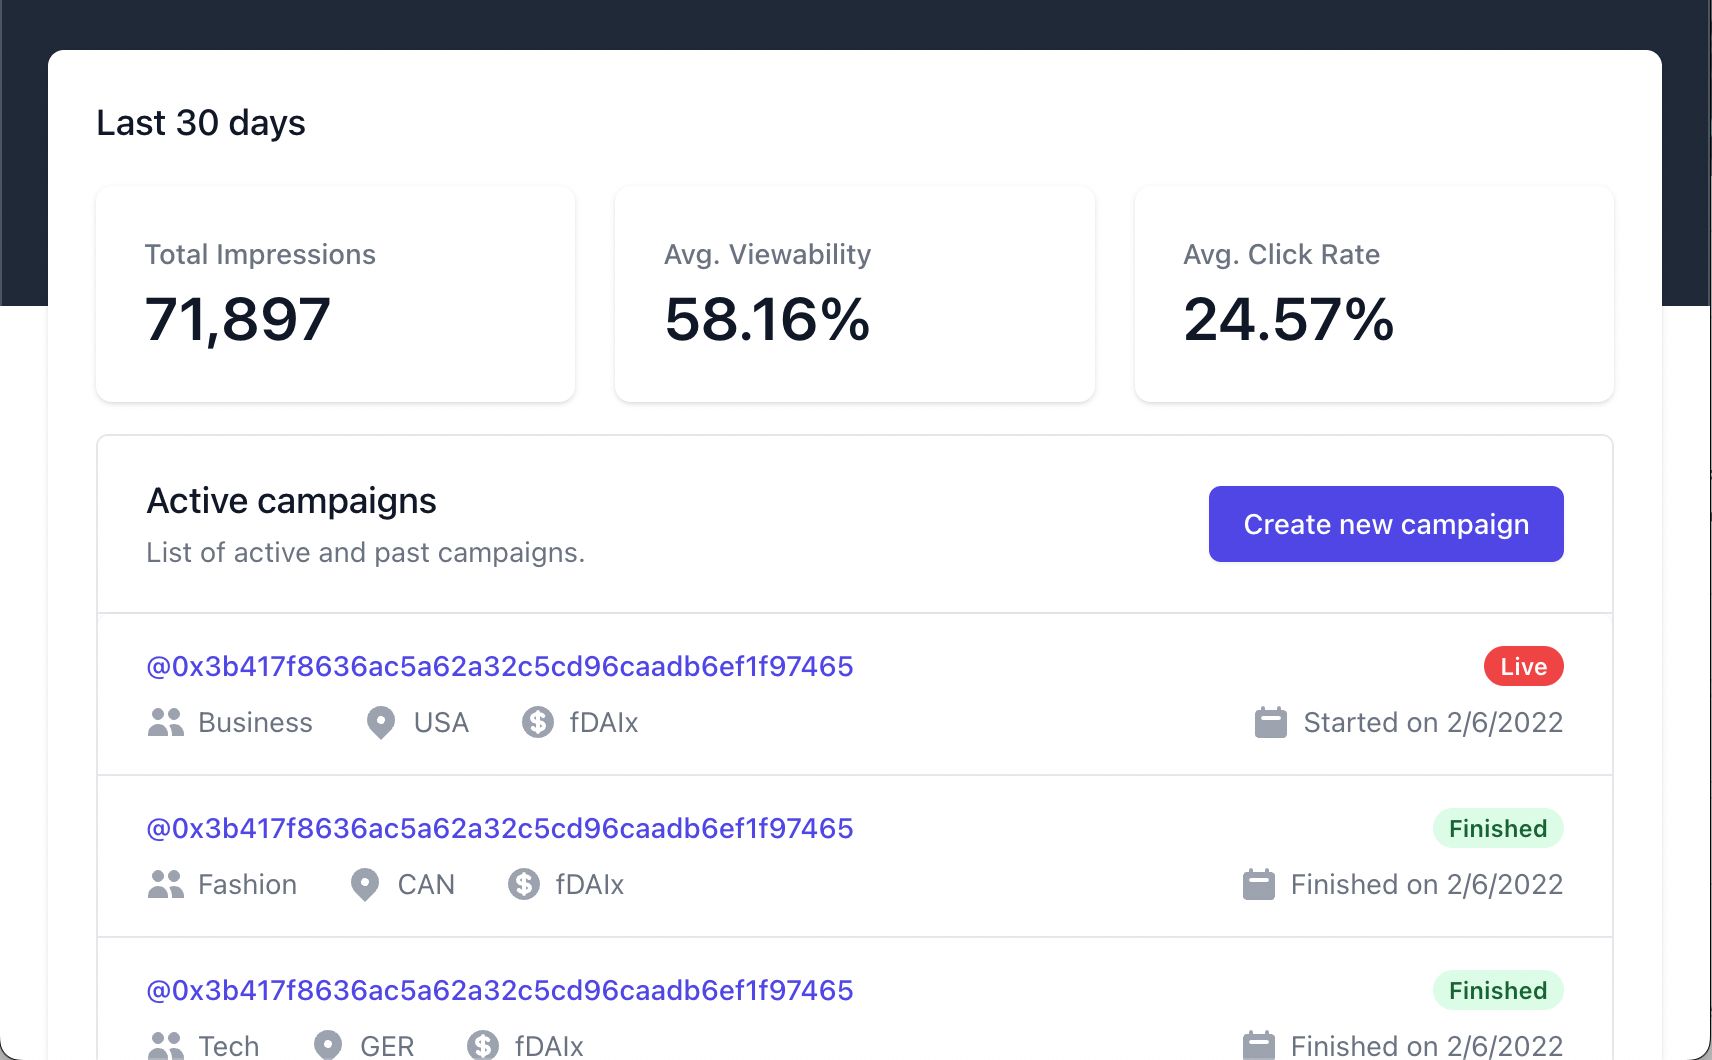The width and height of the screenshot is (1712, 1060).
Task: Click Finished on 2/6/2022 in Fashion row
Action: [x=1427, y=884]
